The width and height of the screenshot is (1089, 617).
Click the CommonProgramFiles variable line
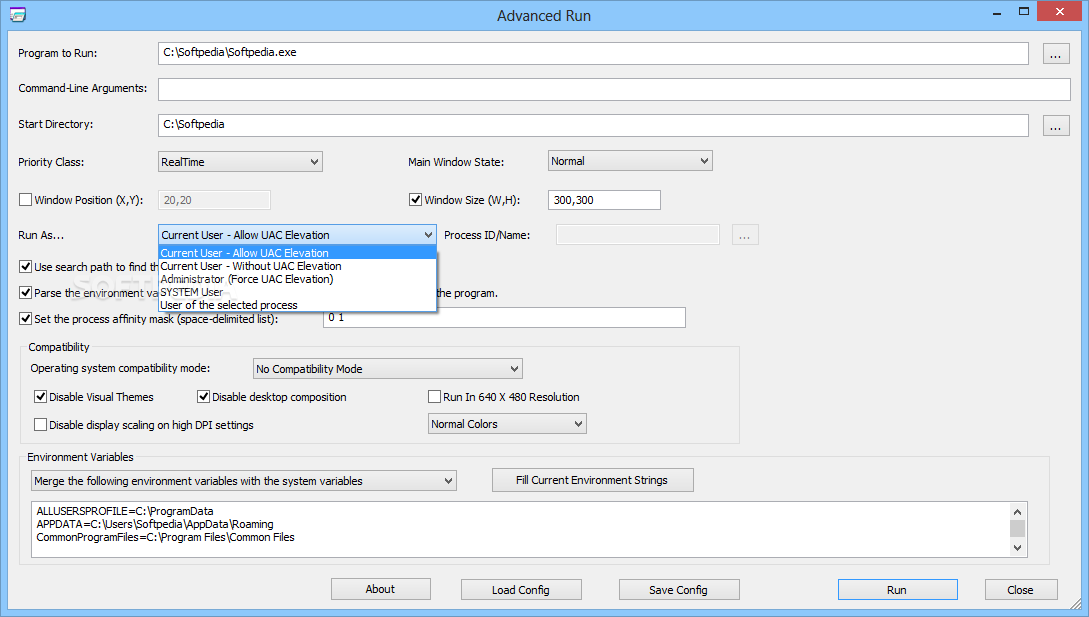pyautogui.click(x=165, y=537)
